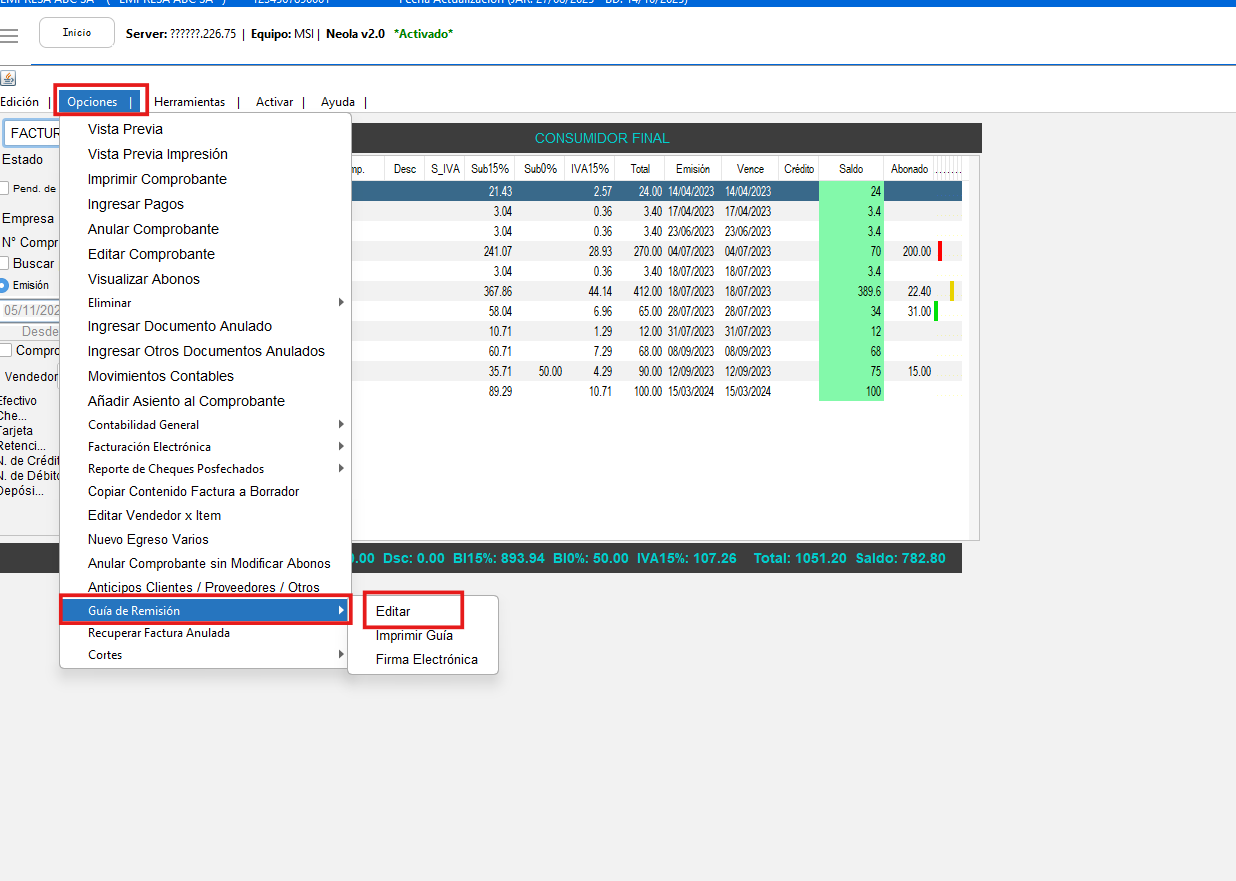1236x881 pixels.
Task: Click the emission date input field
Action: 30,310
